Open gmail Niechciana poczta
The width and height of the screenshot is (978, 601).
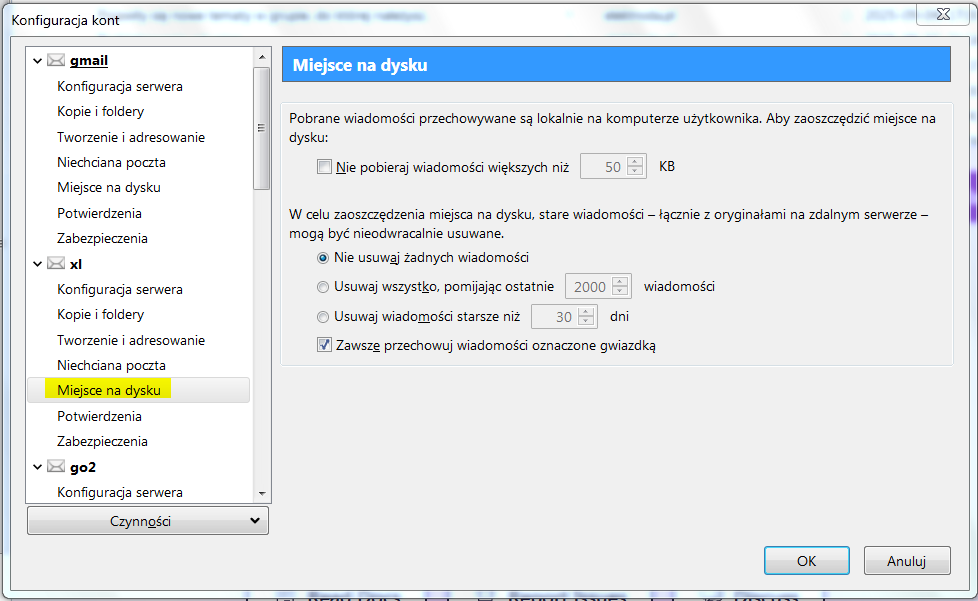click(x=111, y=162)
